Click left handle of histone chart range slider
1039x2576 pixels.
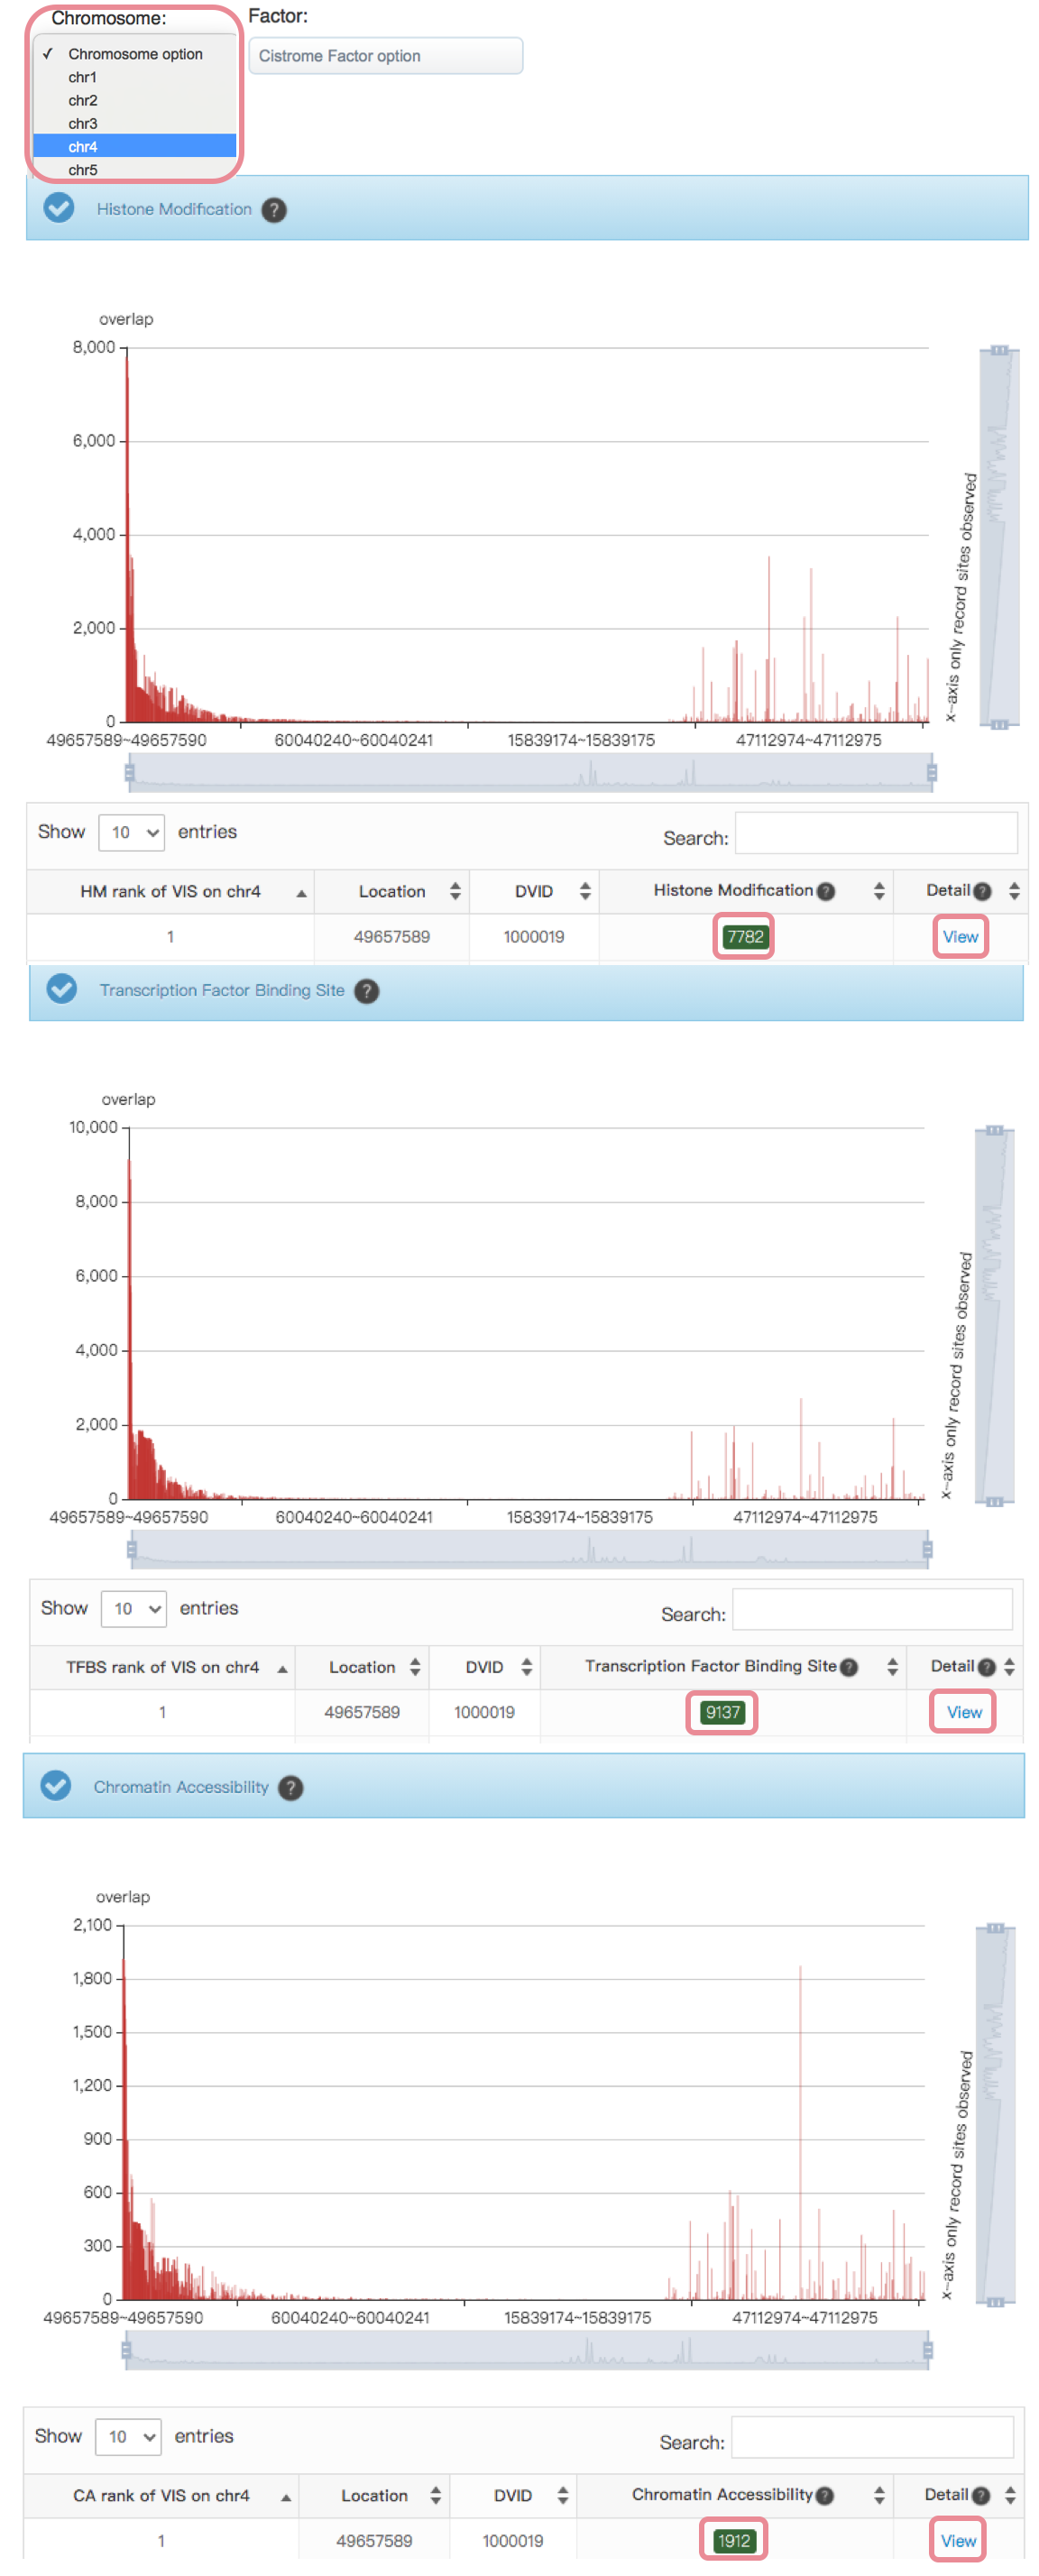(130, 773)
